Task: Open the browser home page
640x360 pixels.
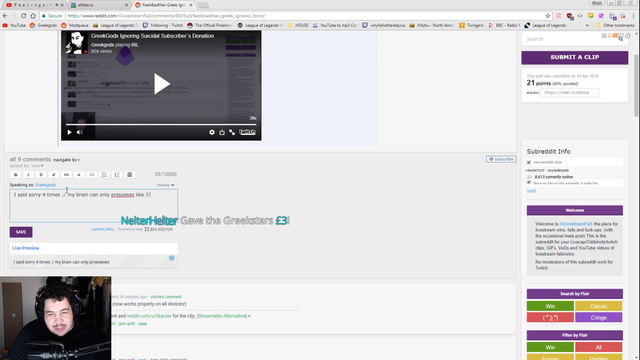Action: (x=33, y=16)
